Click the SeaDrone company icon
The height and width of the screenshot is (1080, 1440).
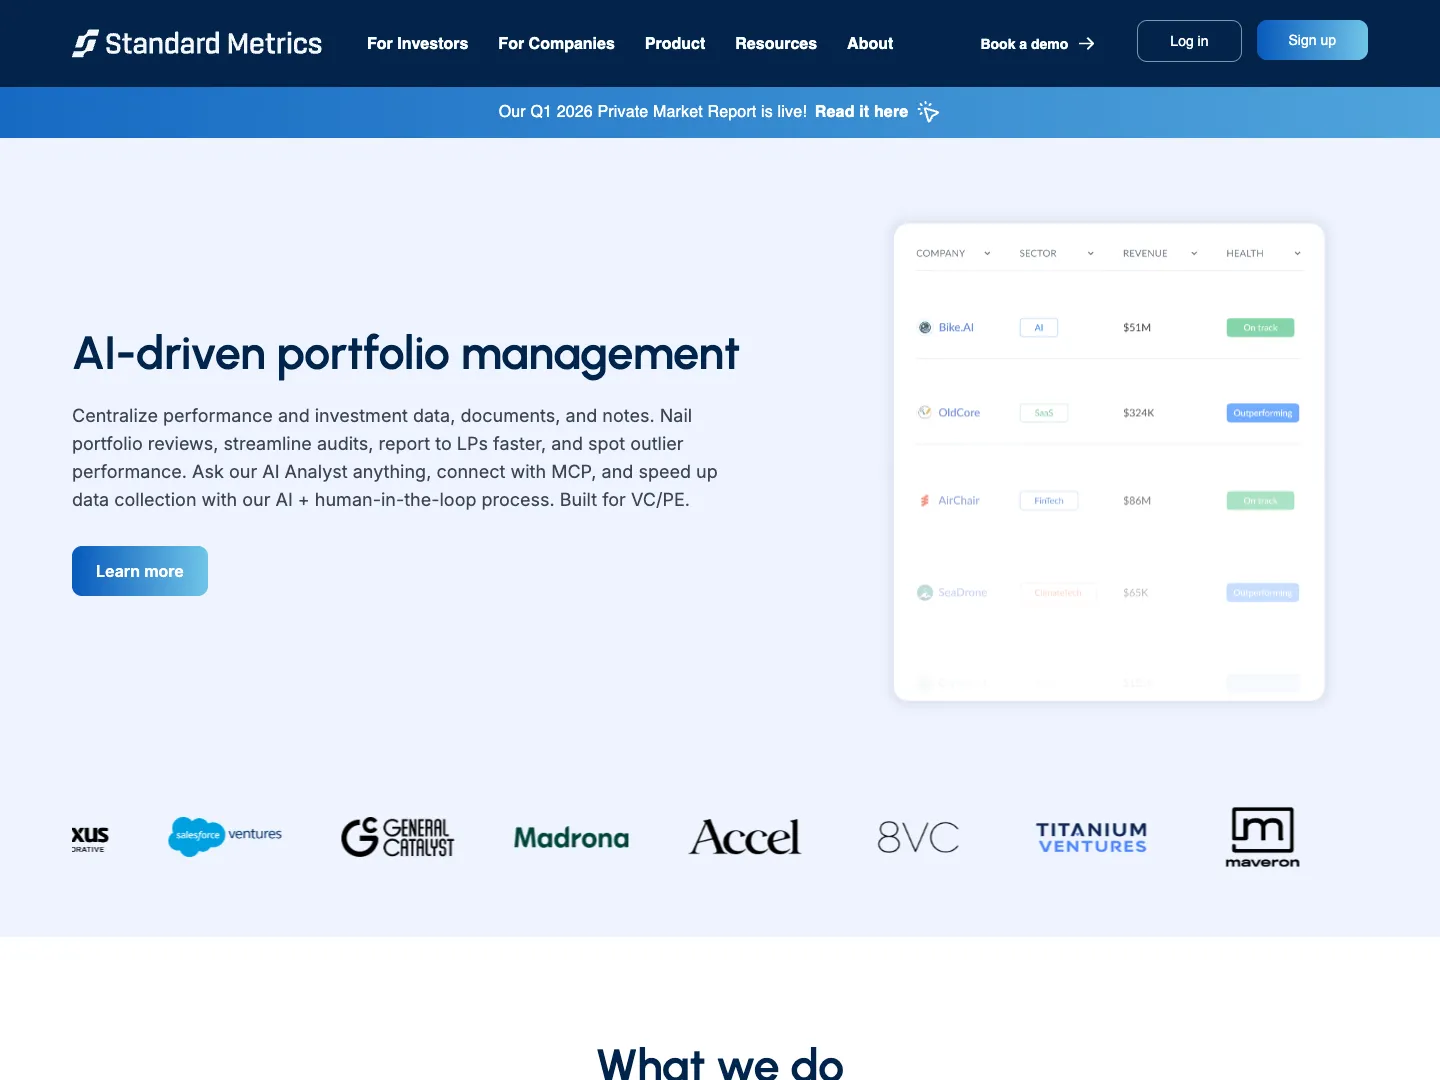pyautogui.click(x=925, y=593)
